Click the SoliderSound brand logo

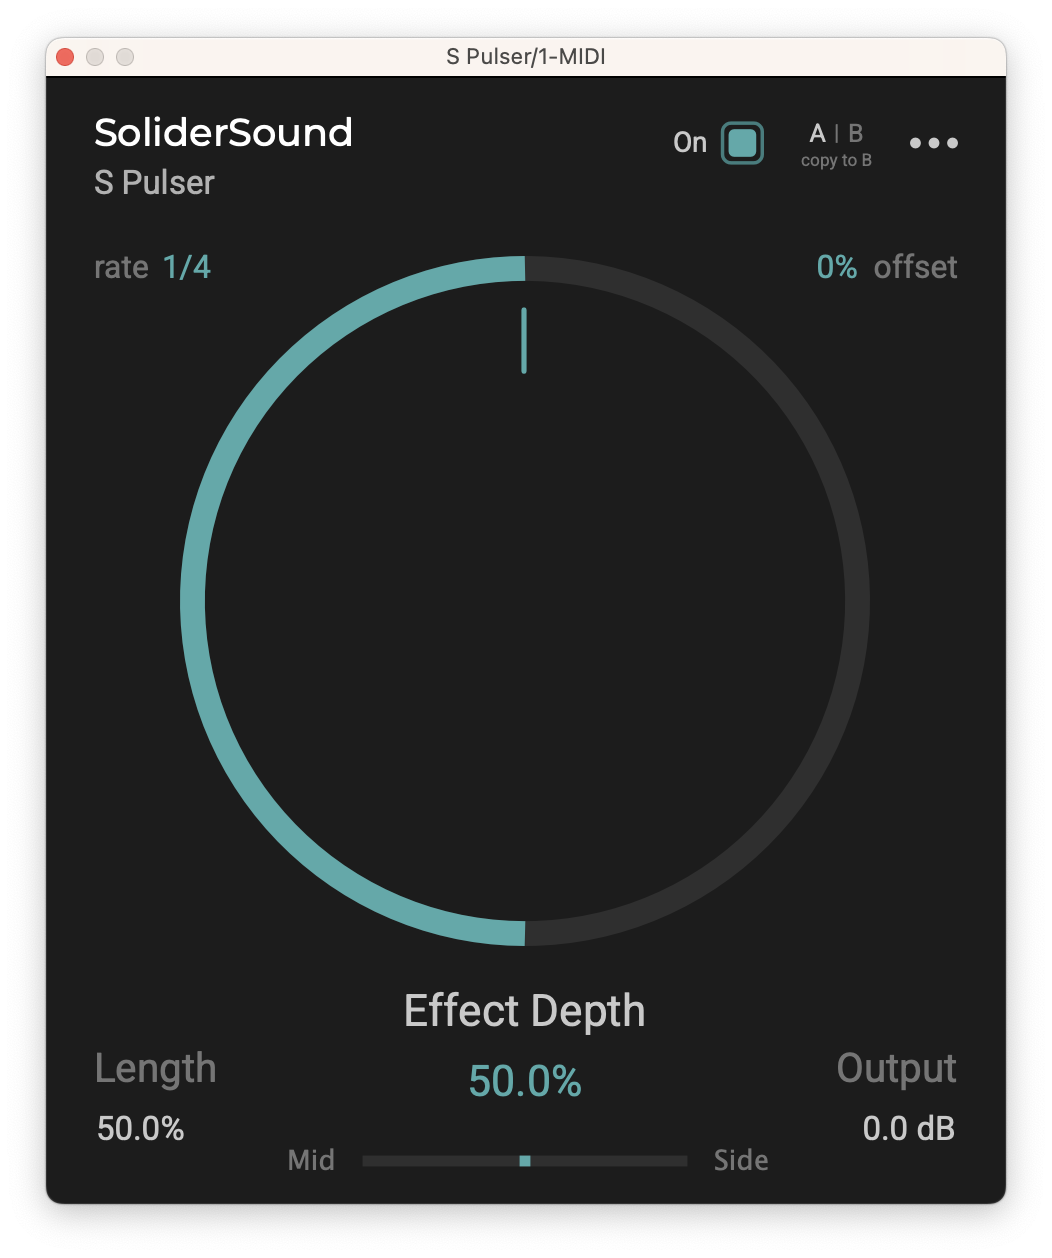click(x=223, y=133)
